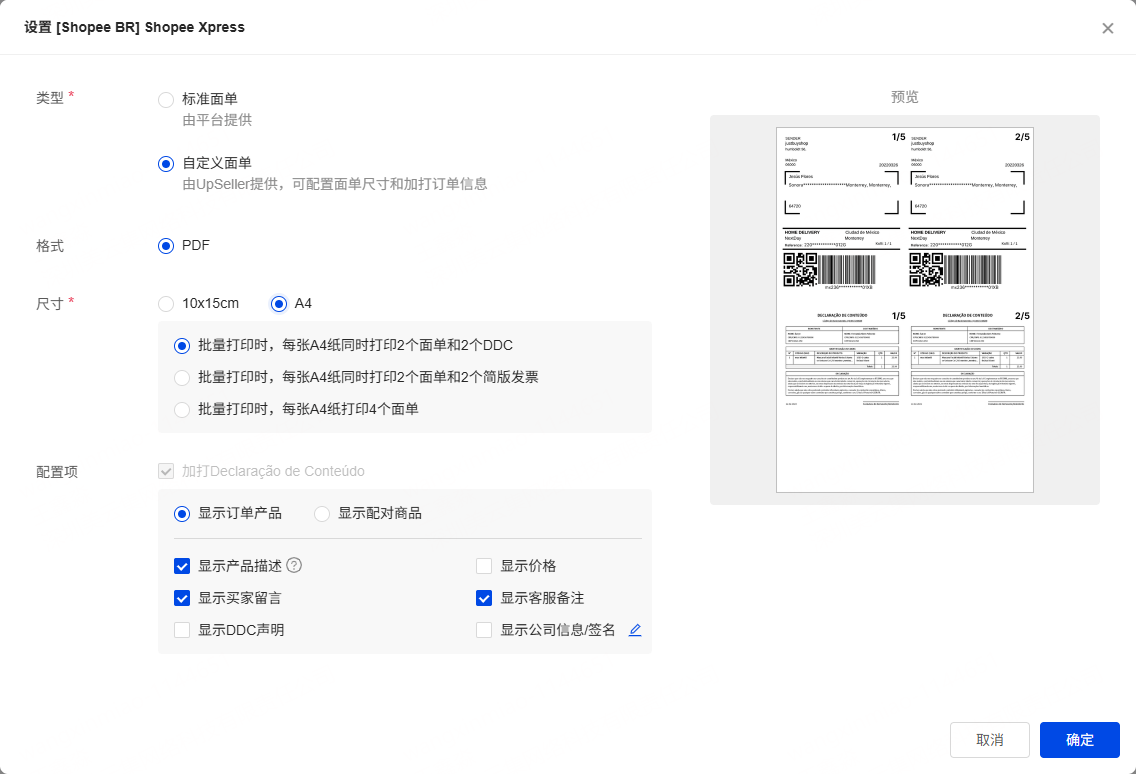The width and height of the screenshot is (1136, 774).
Task: Select the A4 size option
Action: [x=279, y=304]
